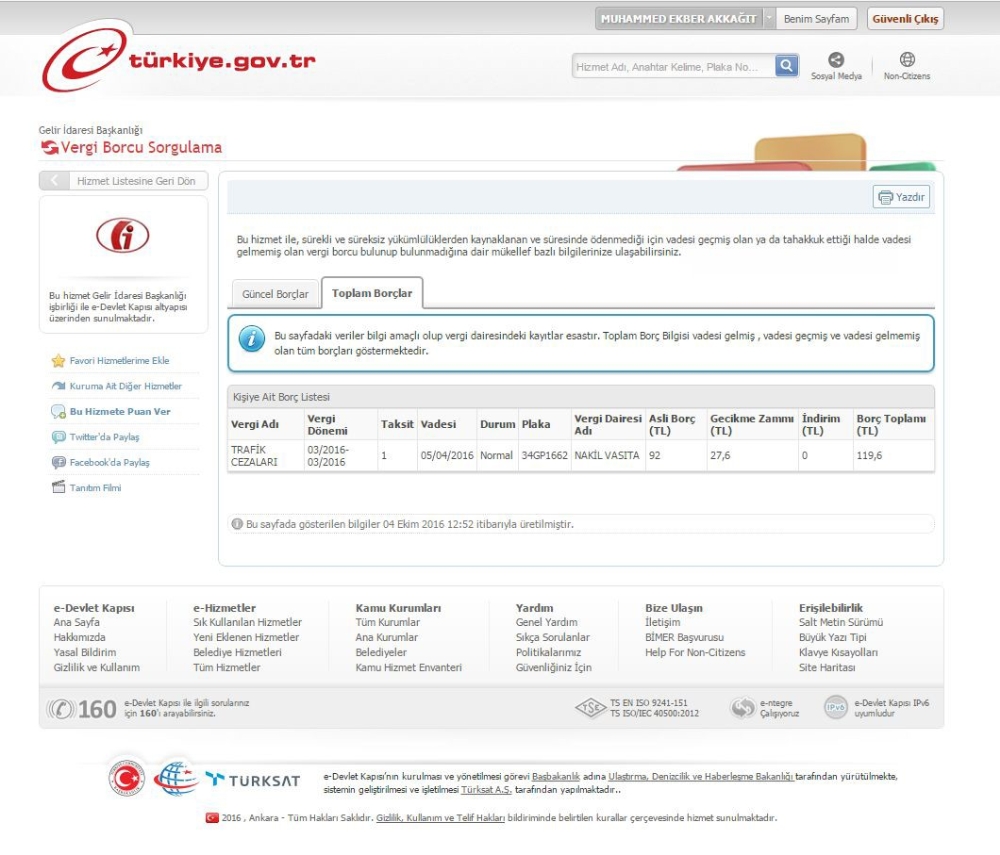Click the Facebook'da Paylaş icon
Screen dimensions: 1000x855
(59, 463)
